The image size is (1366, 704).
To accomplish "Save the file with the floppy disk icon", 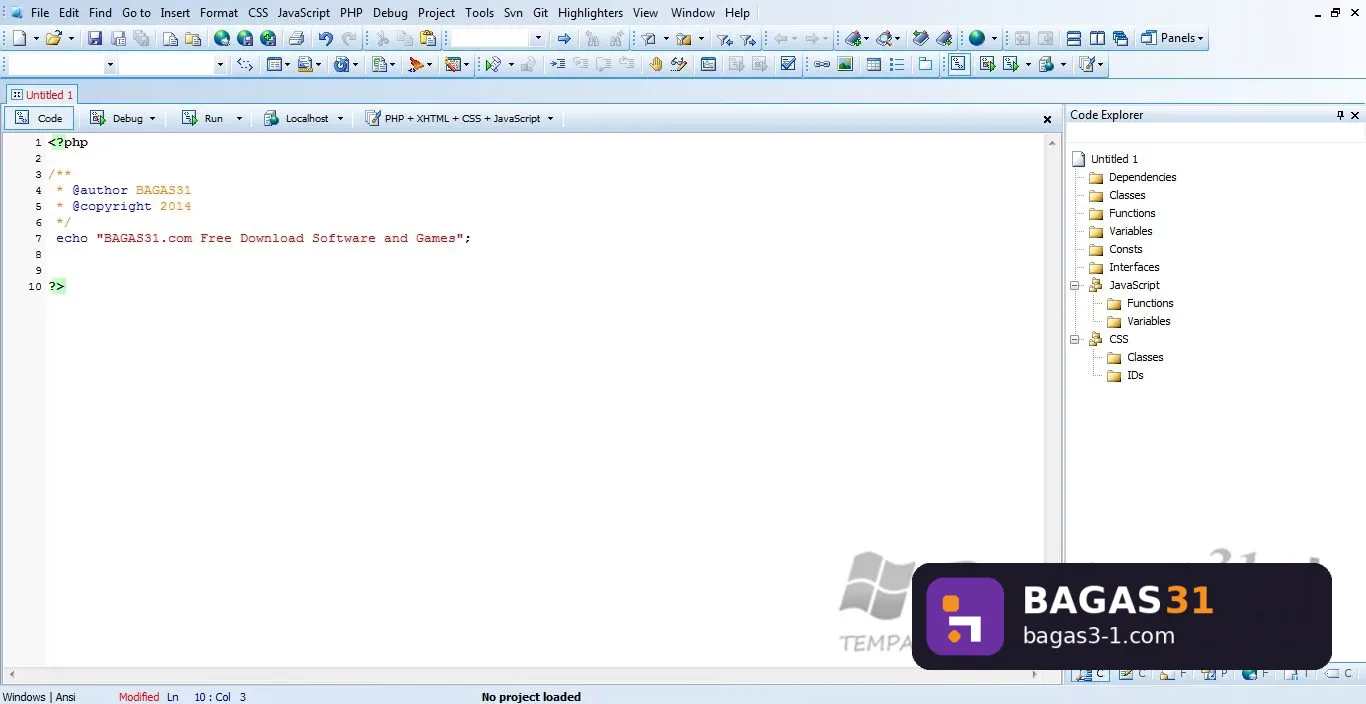I will tap(95, 39).
